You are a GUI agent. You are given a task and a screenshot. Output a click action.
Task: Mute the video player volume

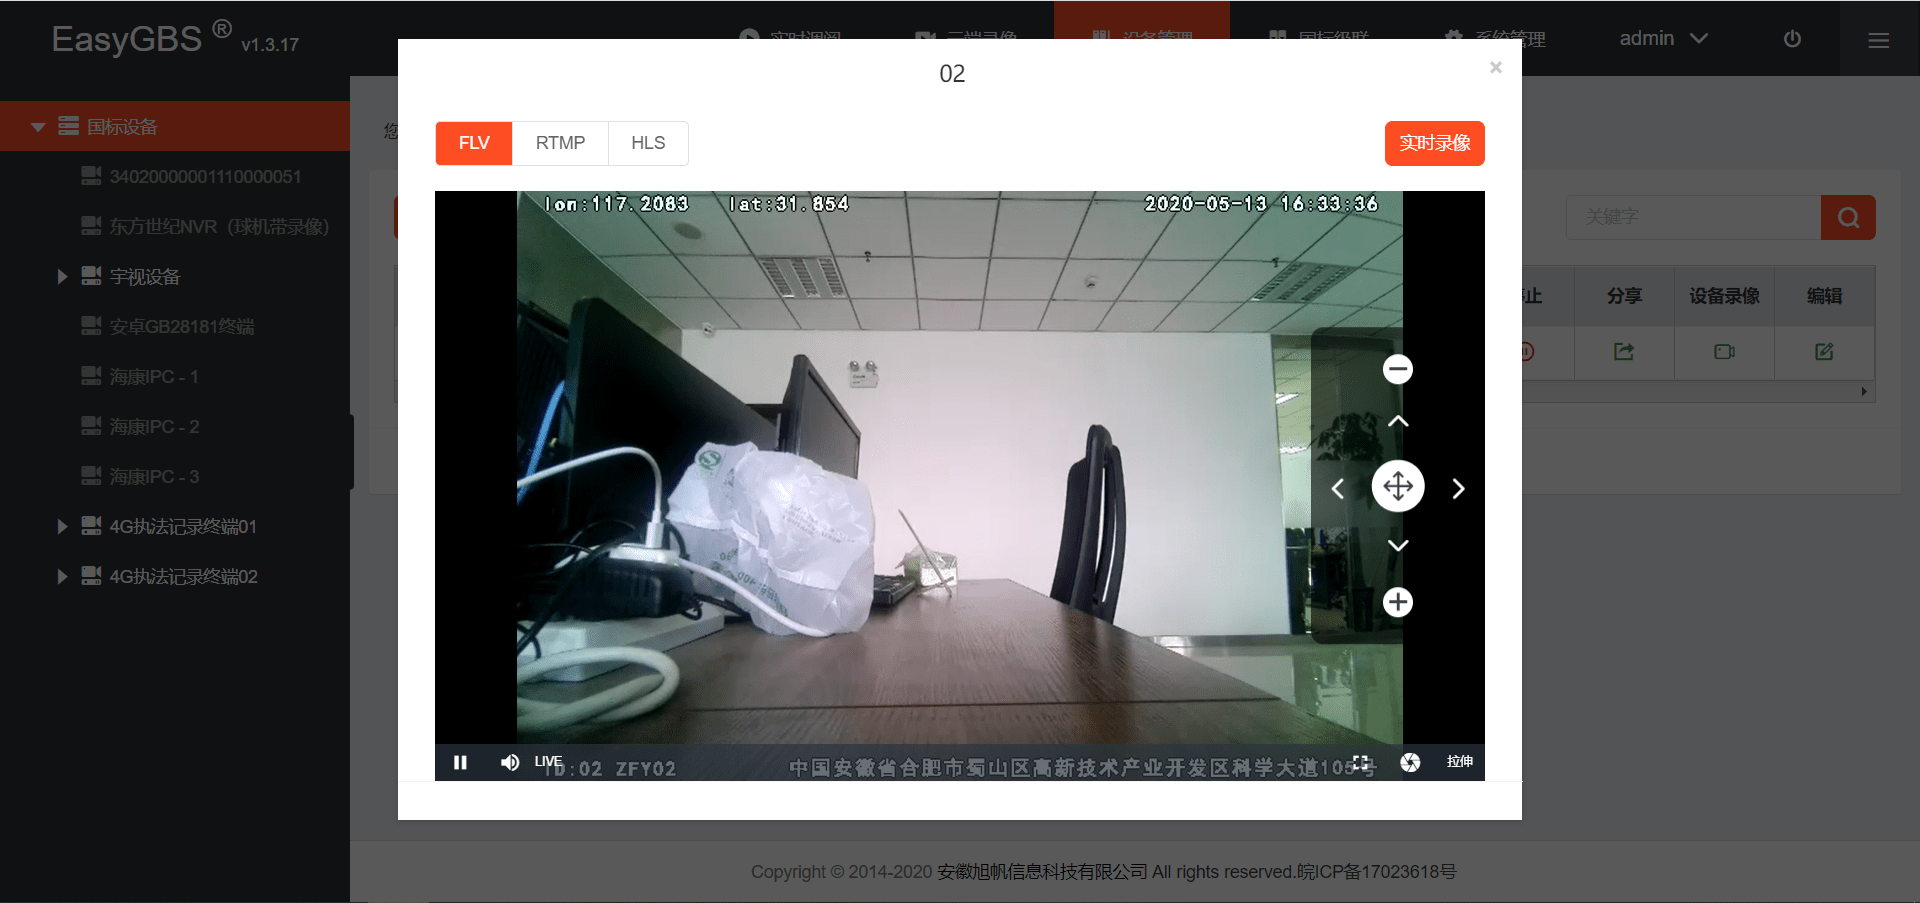click(x=510, y=762)
